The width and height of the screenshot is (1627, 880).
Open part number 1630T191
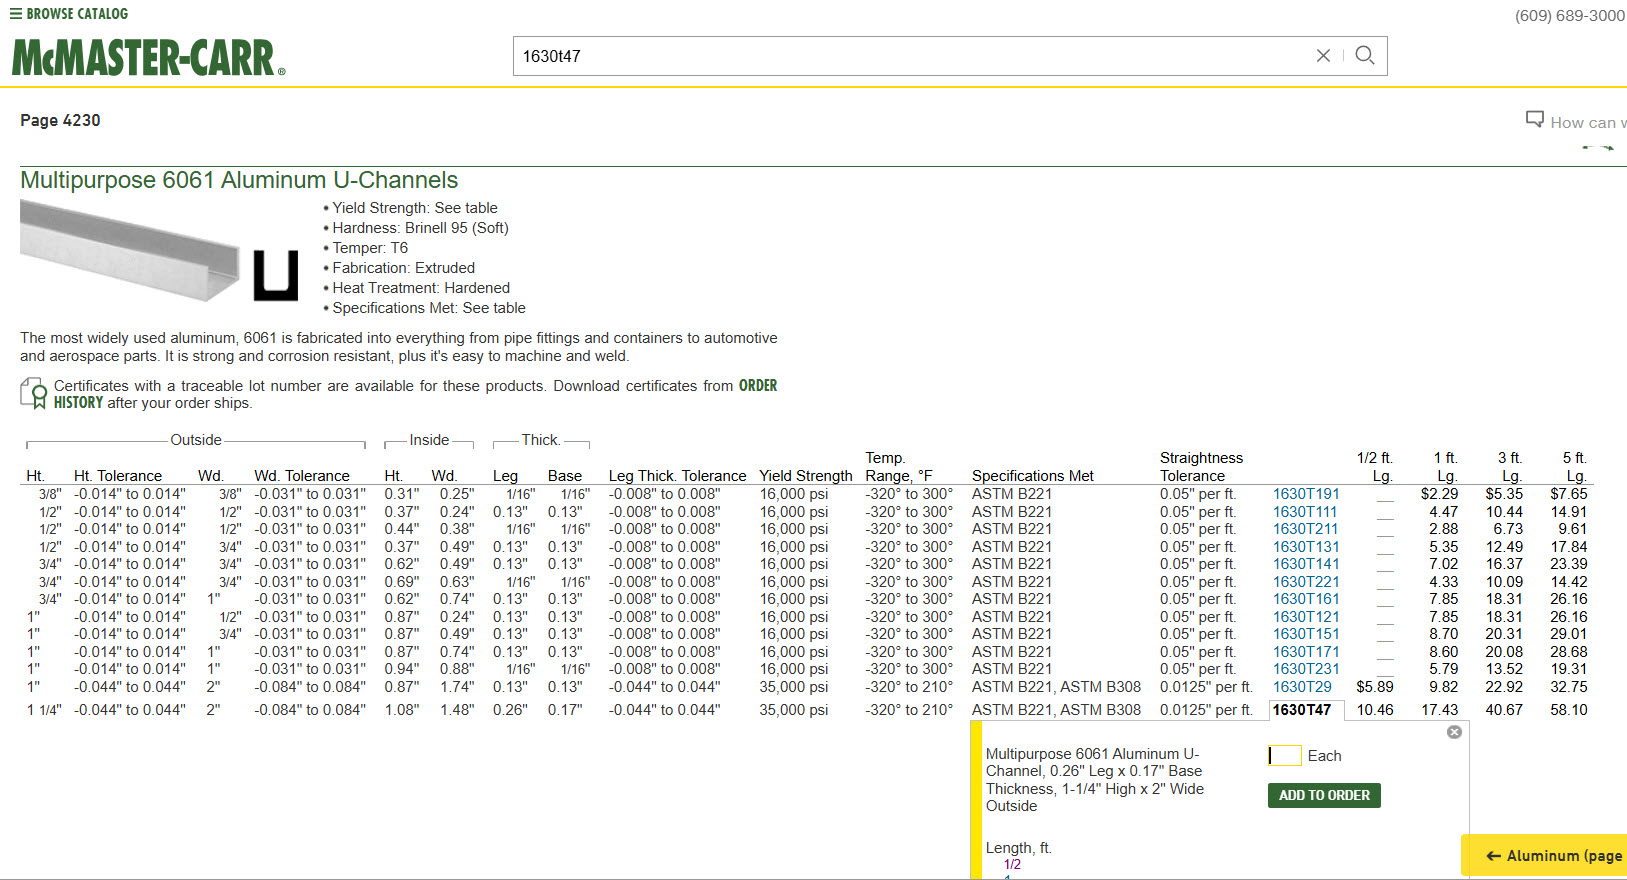pos(1305,494)
